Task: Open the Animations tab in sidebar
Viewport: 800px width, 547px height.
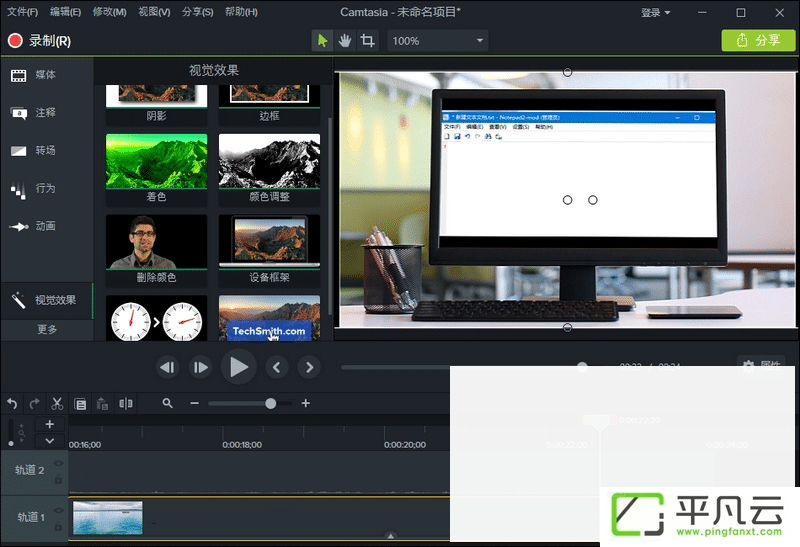Action: [x=47, y=226]
